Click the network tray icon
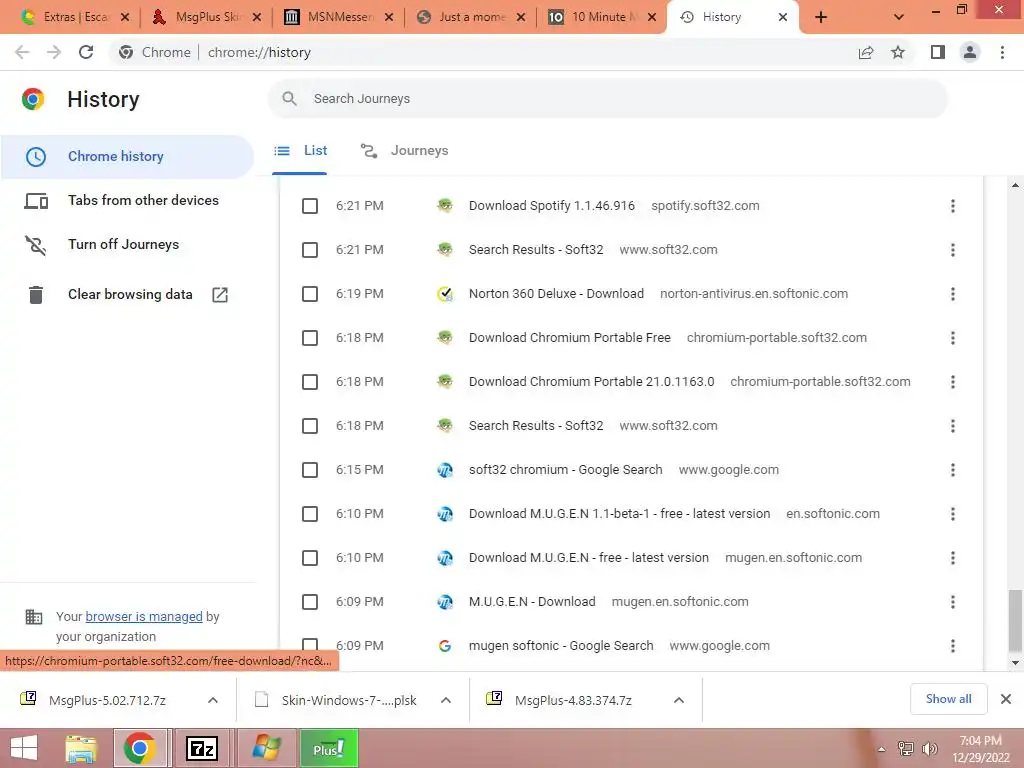The height and width of the screenshot is (768, 1024). click(906, 749)
